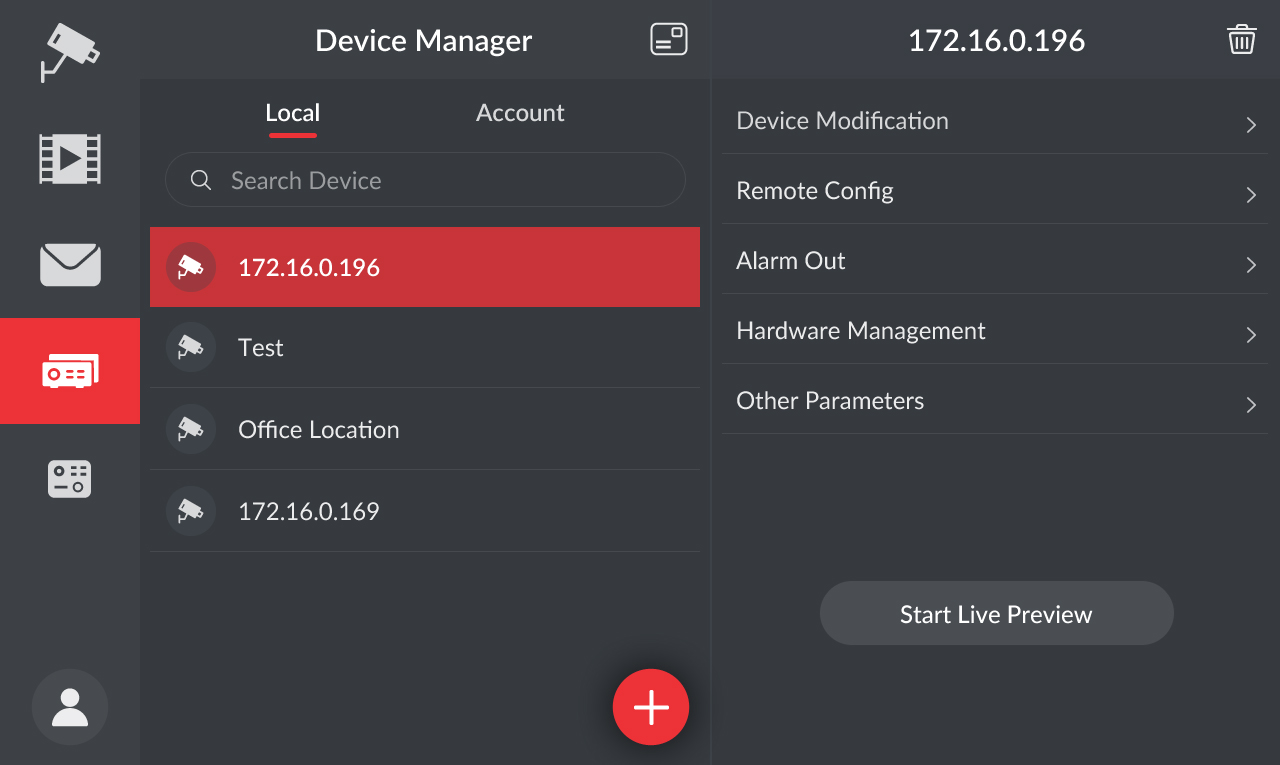Screen dimensions: 1280x765
Task: Open the live camera view sidebar icon
Action: pyautogui.click(x=69, y=52)
